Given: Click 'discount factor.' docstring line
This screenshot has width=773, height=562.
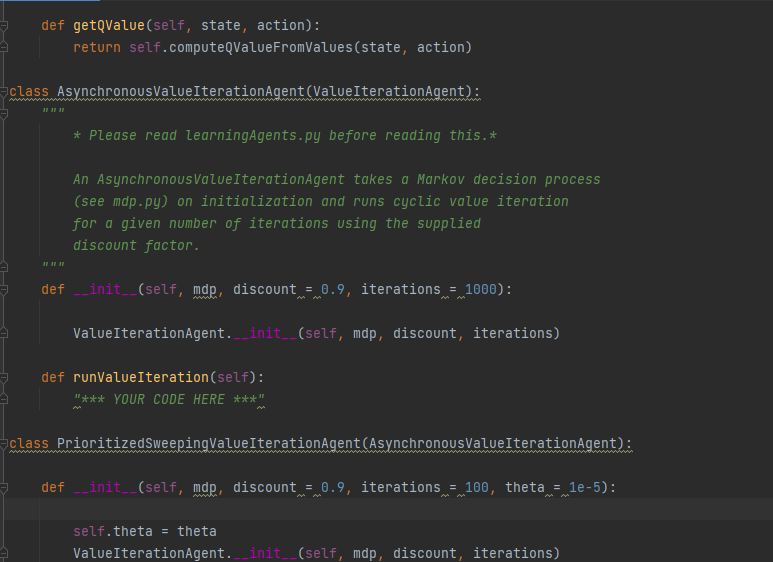Looking at the screenshot, I should coord(137,246).
